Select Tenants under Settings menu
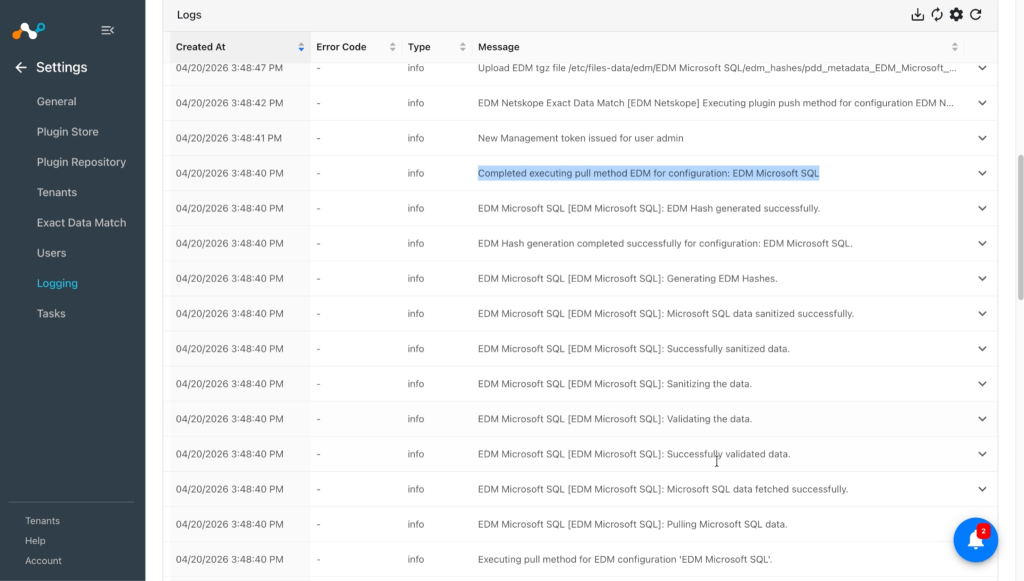Viewport: 1024px width, 581px height. point(57,193)
